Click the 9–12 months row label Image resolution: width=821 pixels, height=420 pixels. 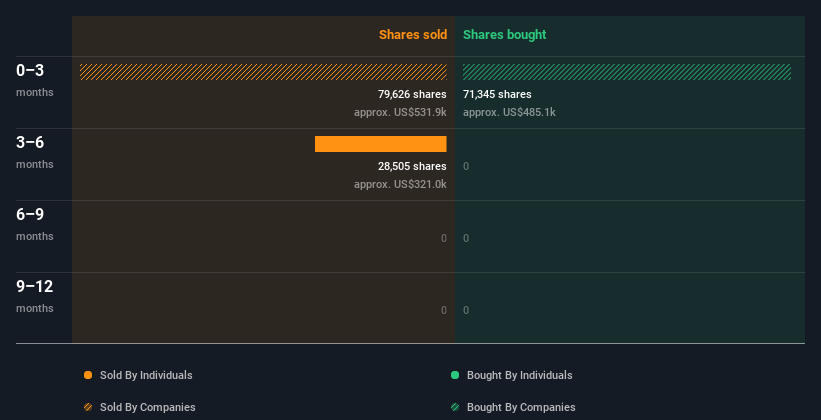tap(35, 296)
